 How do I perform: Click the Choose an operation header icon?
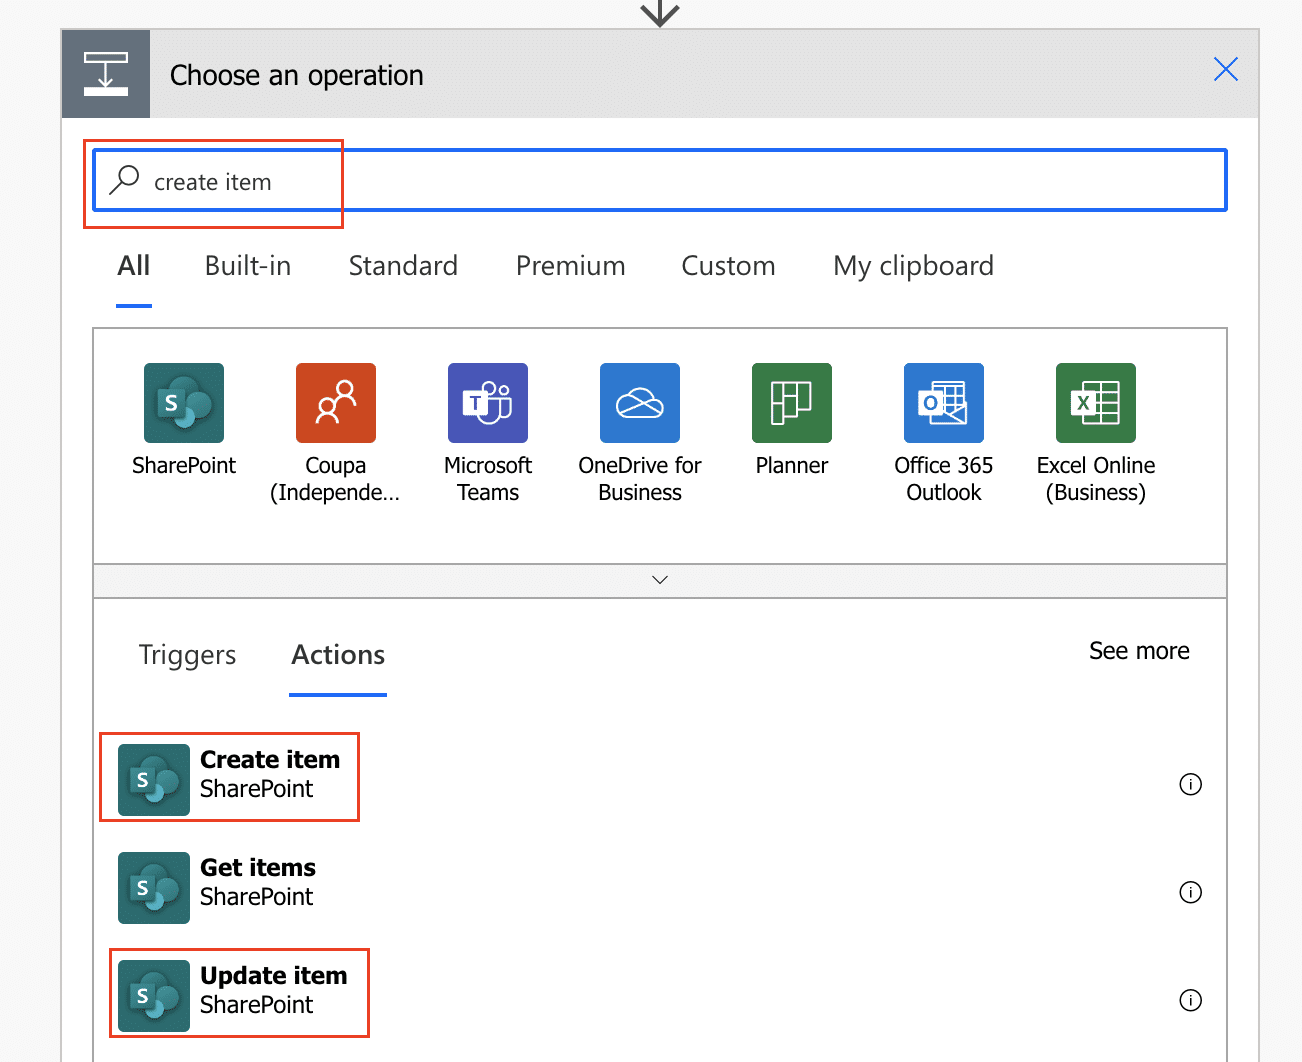click(x=106, y=74)
